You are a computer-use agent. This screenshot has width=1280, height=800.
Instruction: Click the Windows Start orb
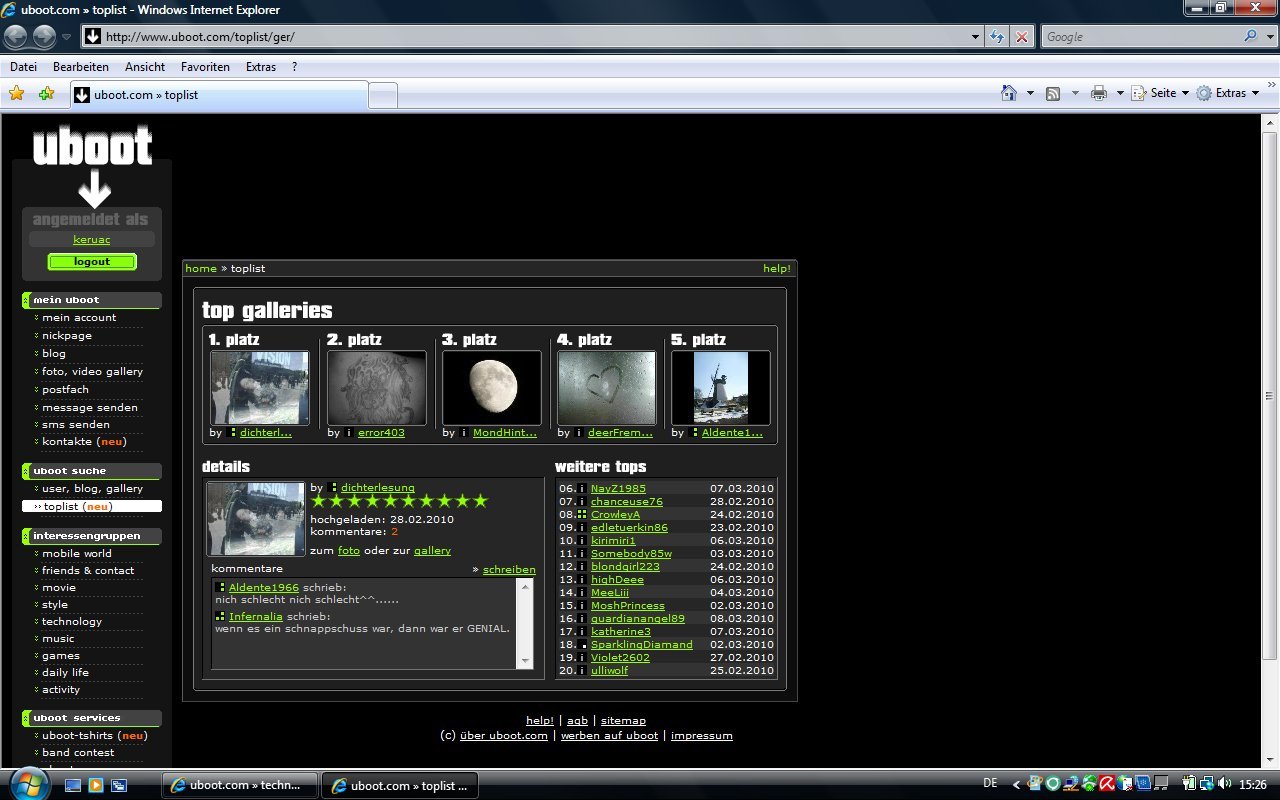click(x=27, y=784)
